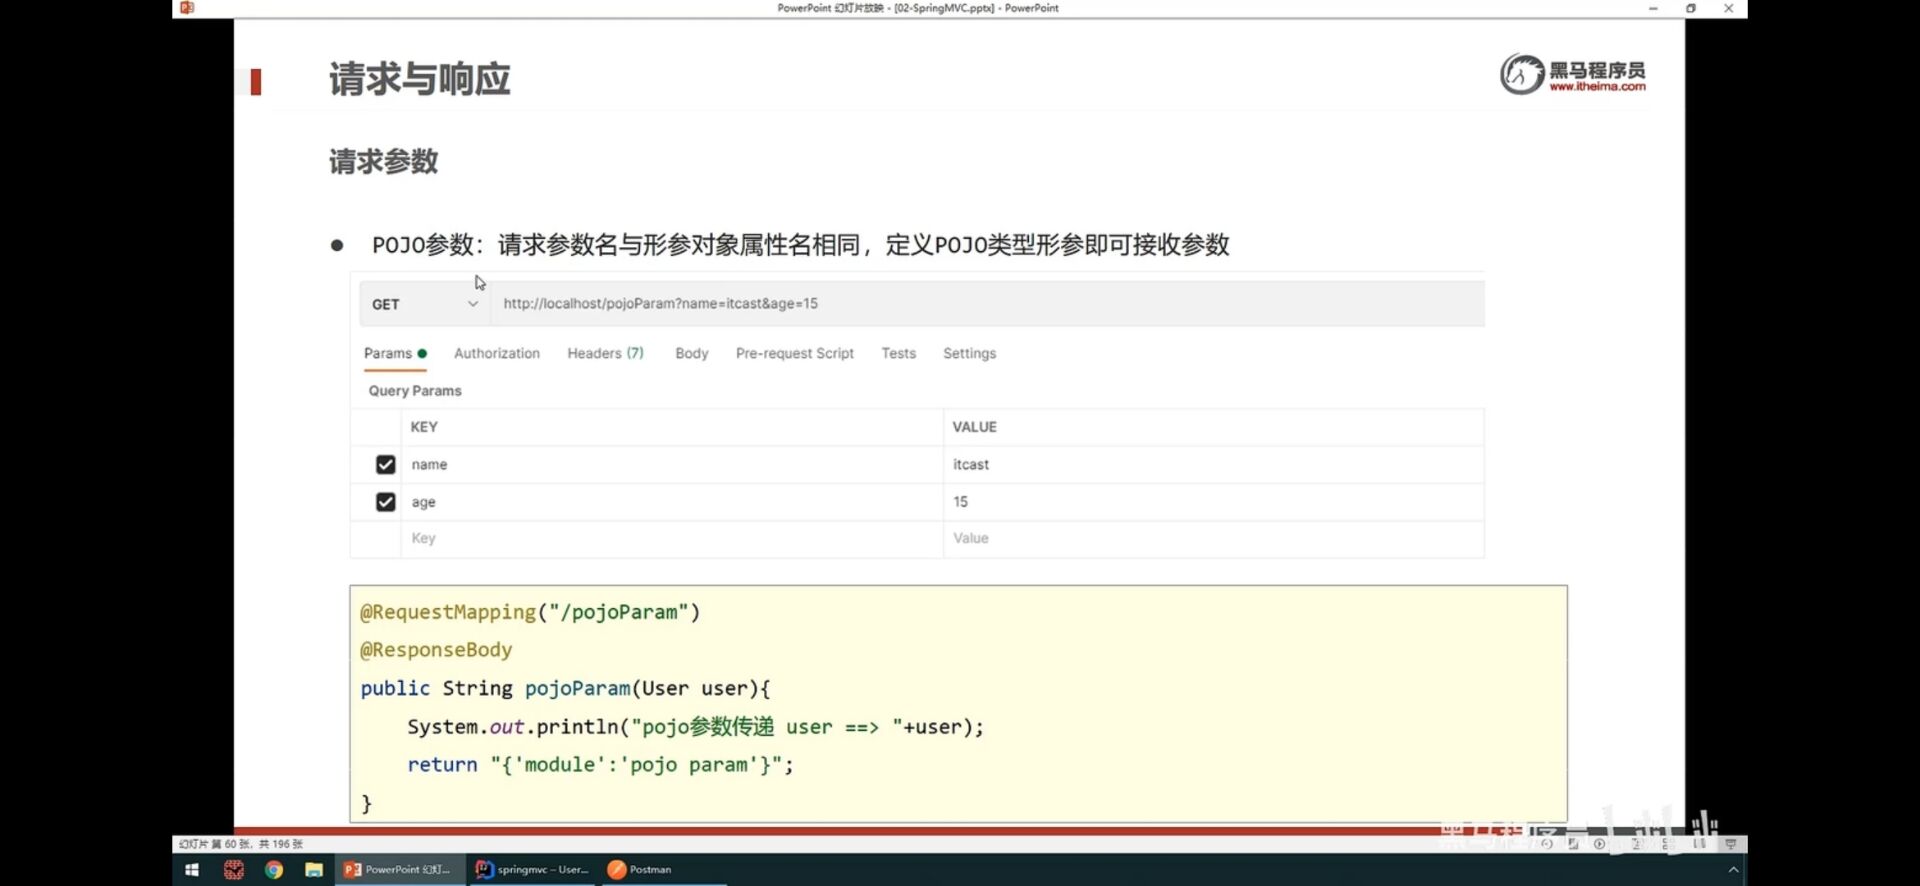Open the Settings tab

click(969, 353)
